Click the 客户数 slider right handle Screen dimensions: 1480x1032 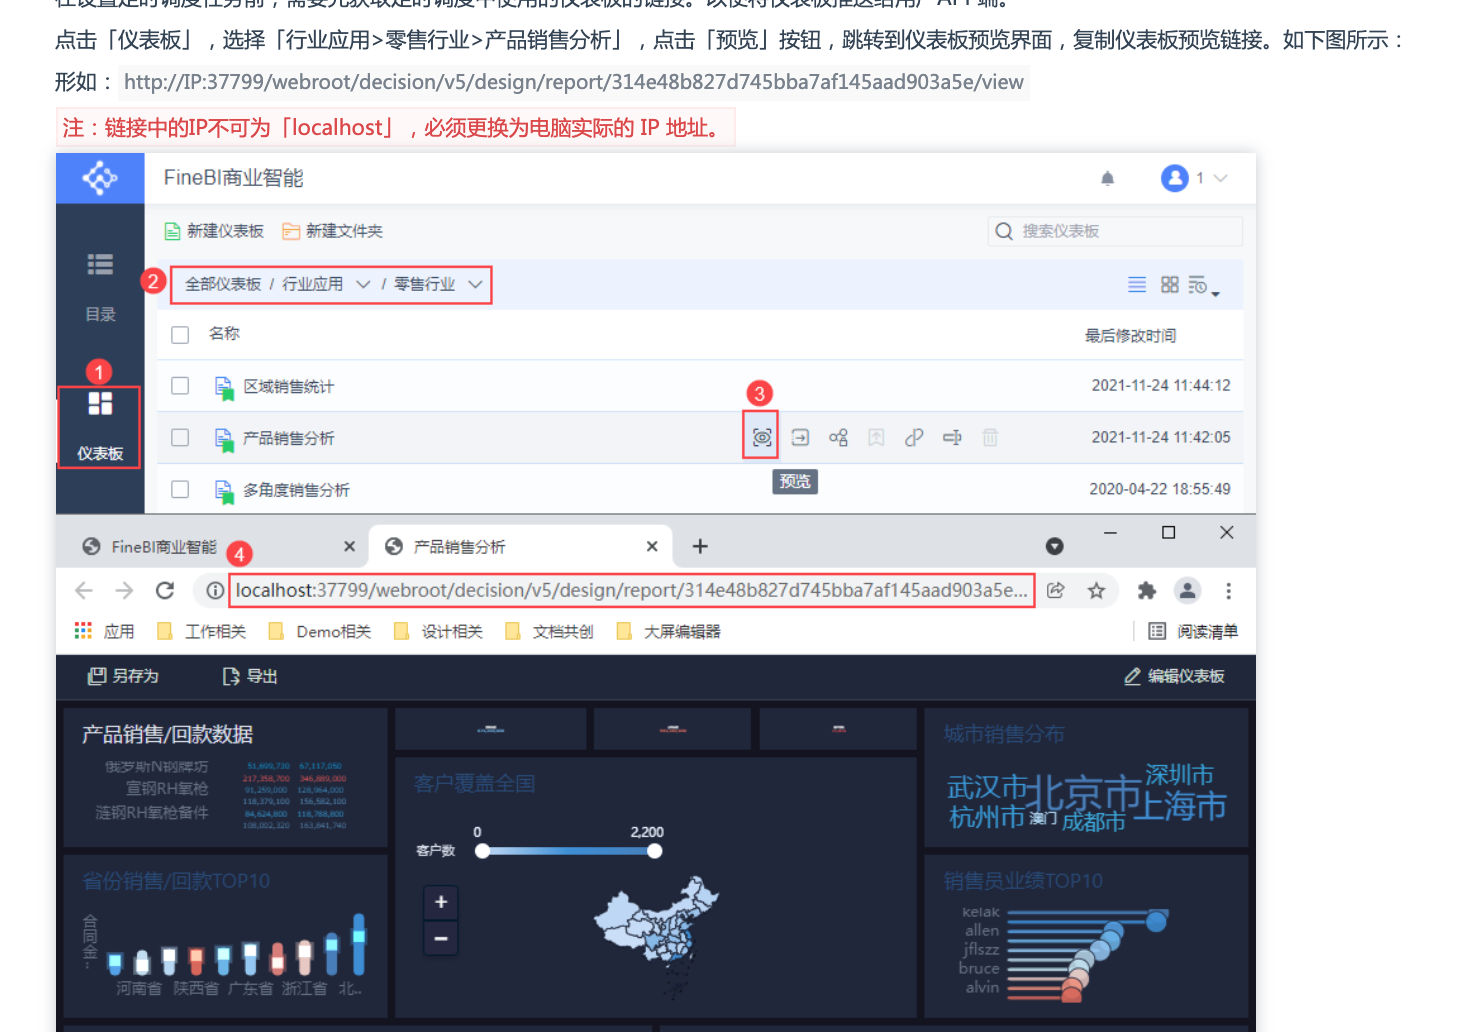point(654,851)
